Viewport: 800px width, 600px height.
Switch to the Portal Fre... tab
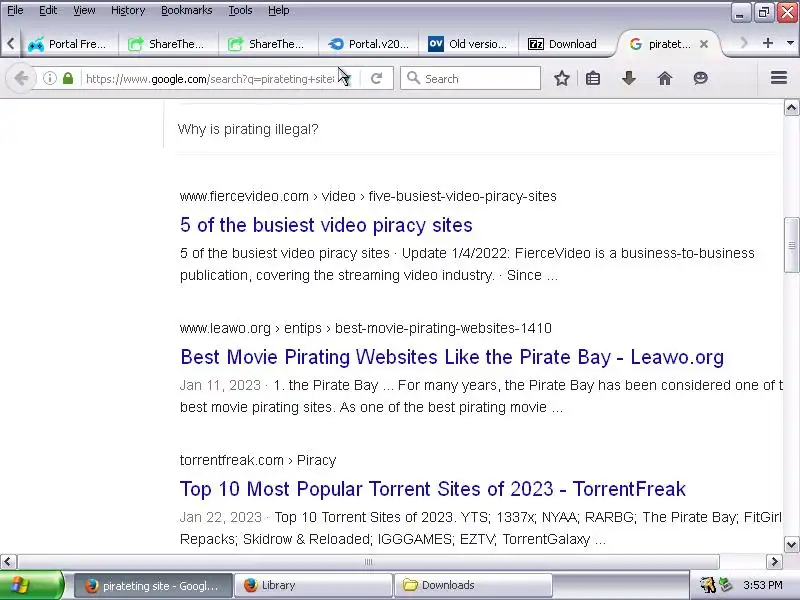point(68,44)
